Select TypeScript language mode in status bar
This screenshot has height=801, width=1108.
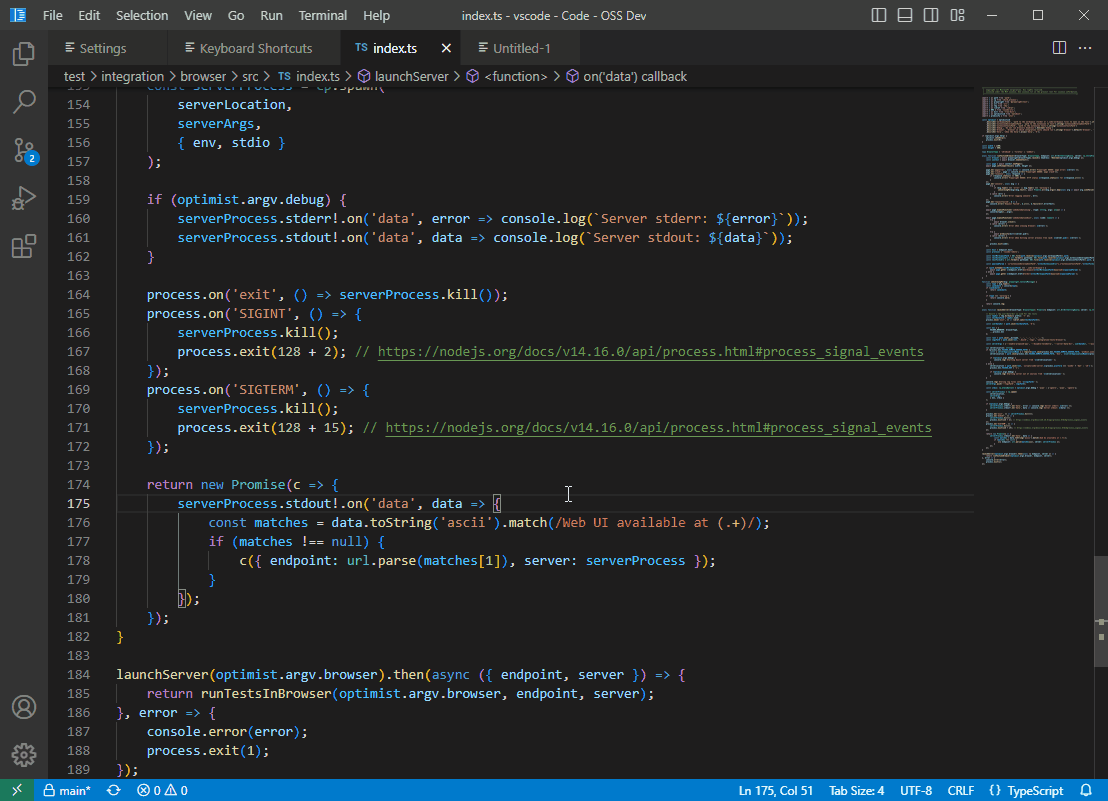[x=1025, y=790]
